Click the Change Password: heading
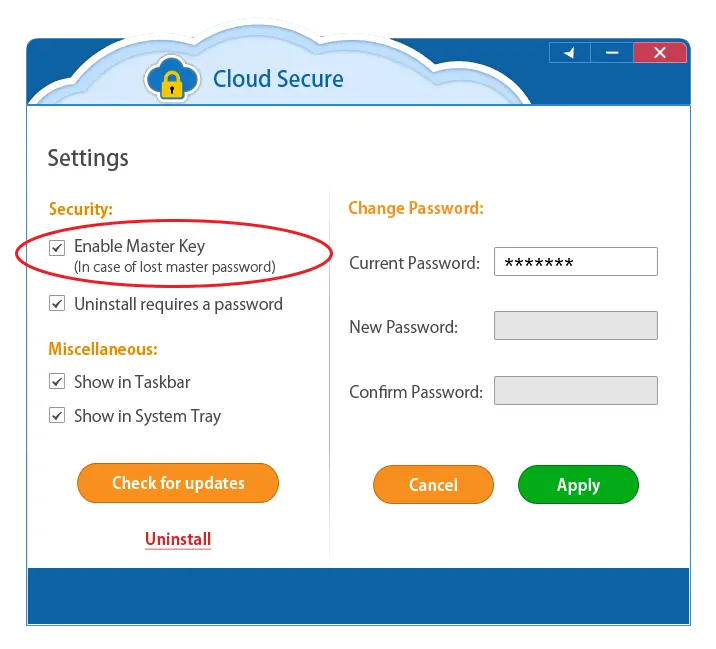Viewport: 716px width, 649px height. 416,208
